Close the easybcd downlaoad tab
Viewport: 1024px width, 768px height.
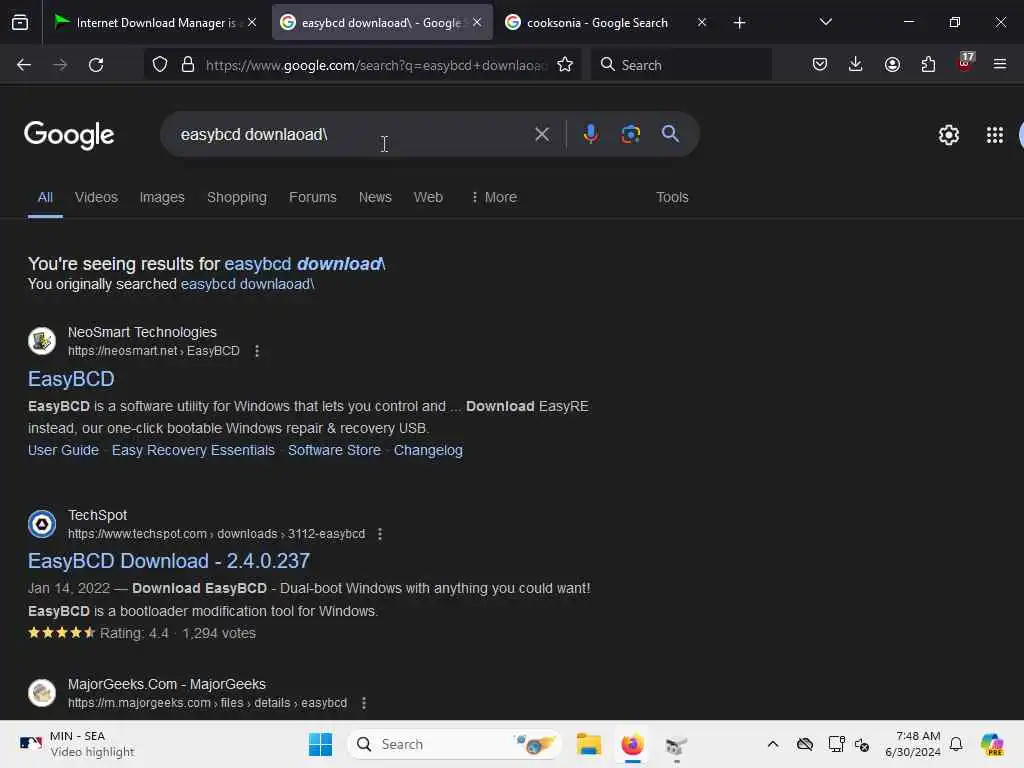tap(477, 22)
